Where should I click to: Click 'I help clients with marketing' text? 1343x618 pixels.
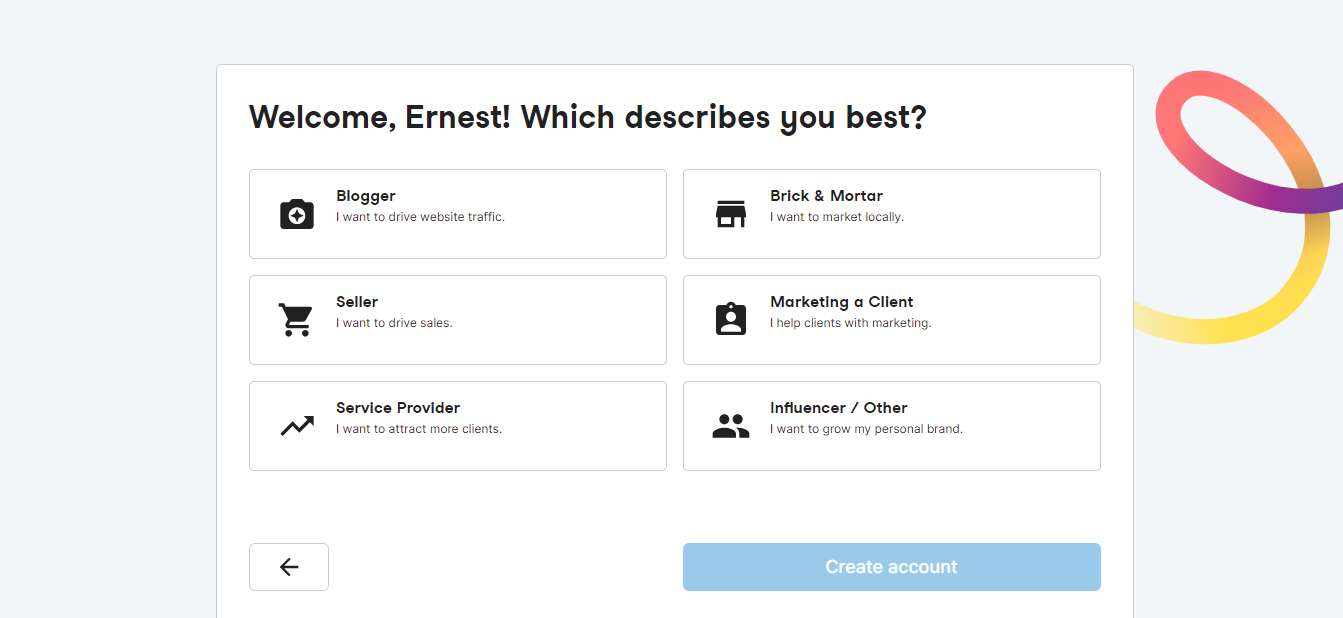coord(850,323)
